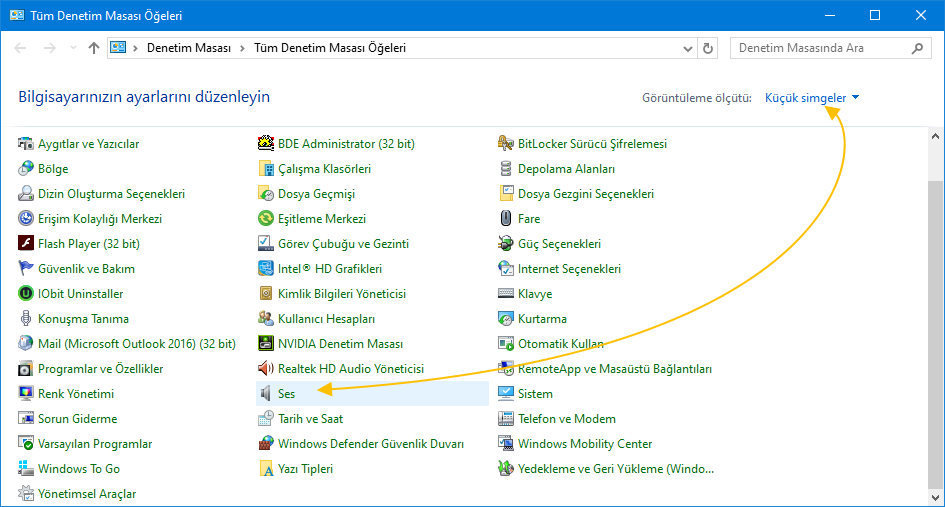945x507 pixels.
Task: Launch IObit Uninstaller icon
Action: pyautogui.click(x=25, y=294)
